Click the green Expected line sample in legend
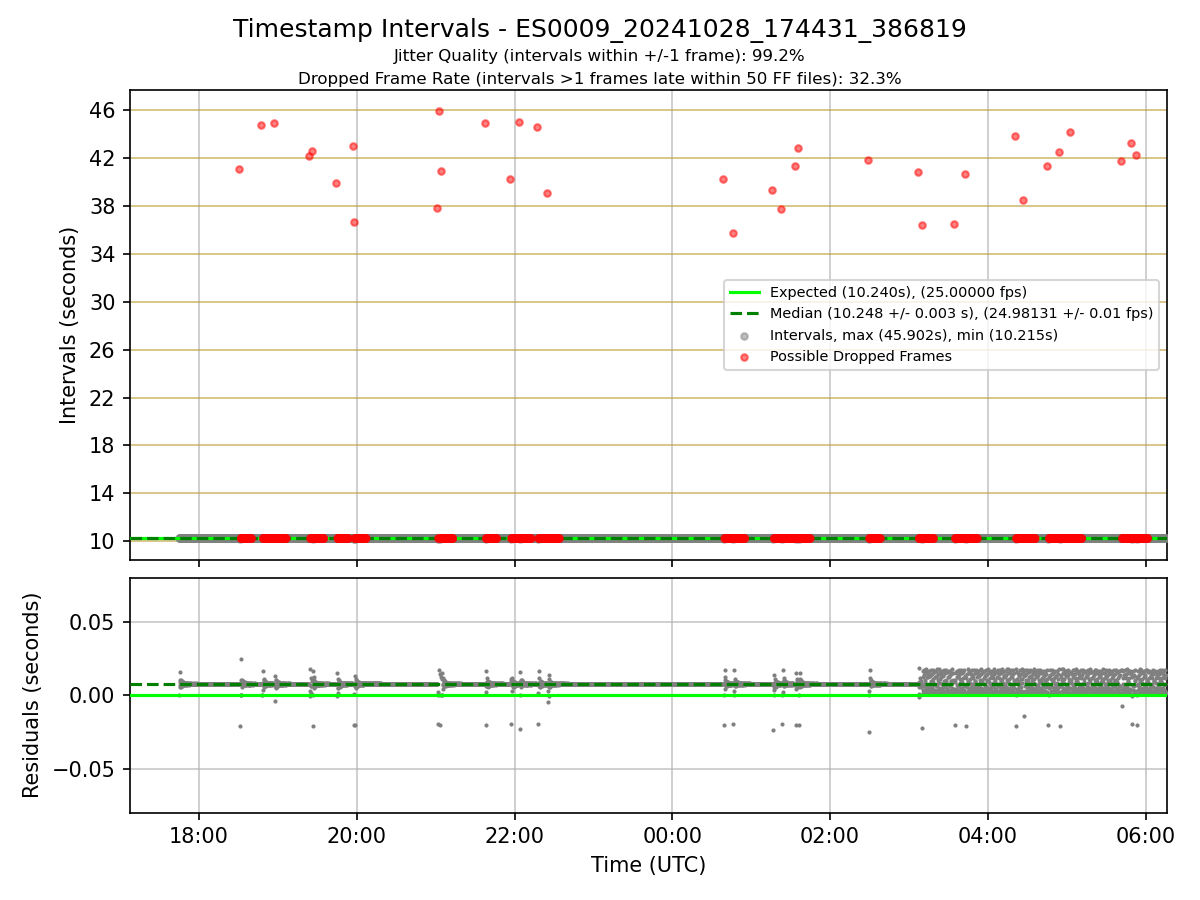The height and width of the screenshot is (900, 1200). pyautogui.click(x=746, y=292)
